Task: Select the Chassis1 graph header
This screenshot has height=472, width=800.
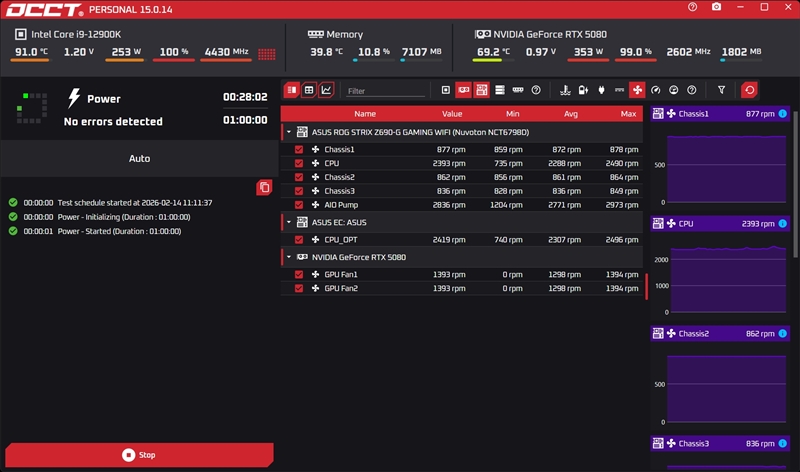Action: (x=720, y=114)
